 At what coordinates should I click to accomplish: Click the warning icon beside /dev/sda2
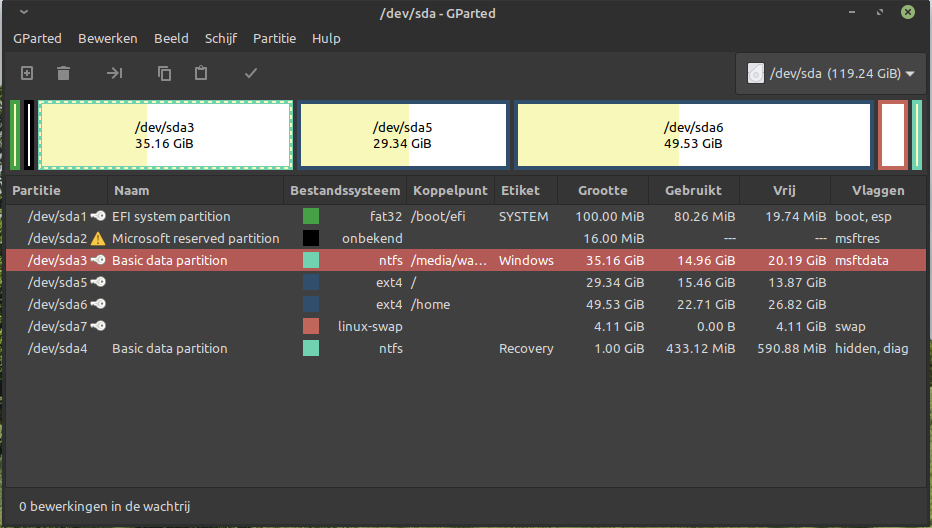pos(97,239)
